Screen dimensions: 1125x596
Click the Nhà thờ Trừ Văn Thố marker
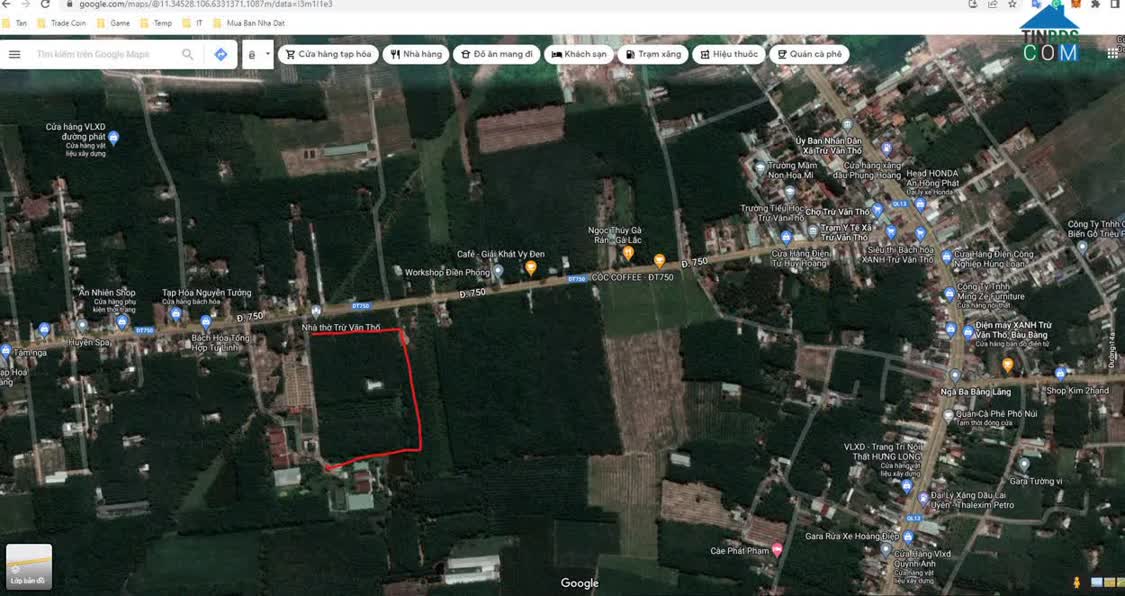316,312
